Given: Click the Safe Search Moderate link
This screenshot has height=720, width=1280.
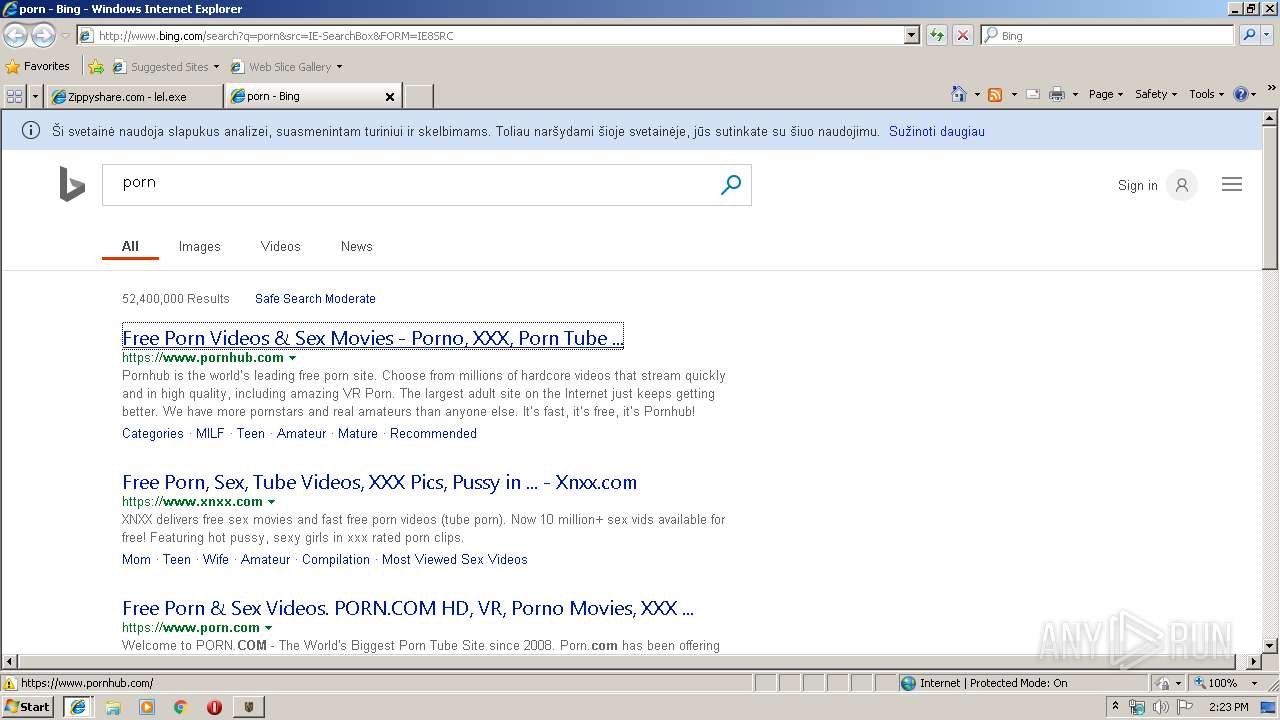Looking at the screenshot, I should [315, 298].
